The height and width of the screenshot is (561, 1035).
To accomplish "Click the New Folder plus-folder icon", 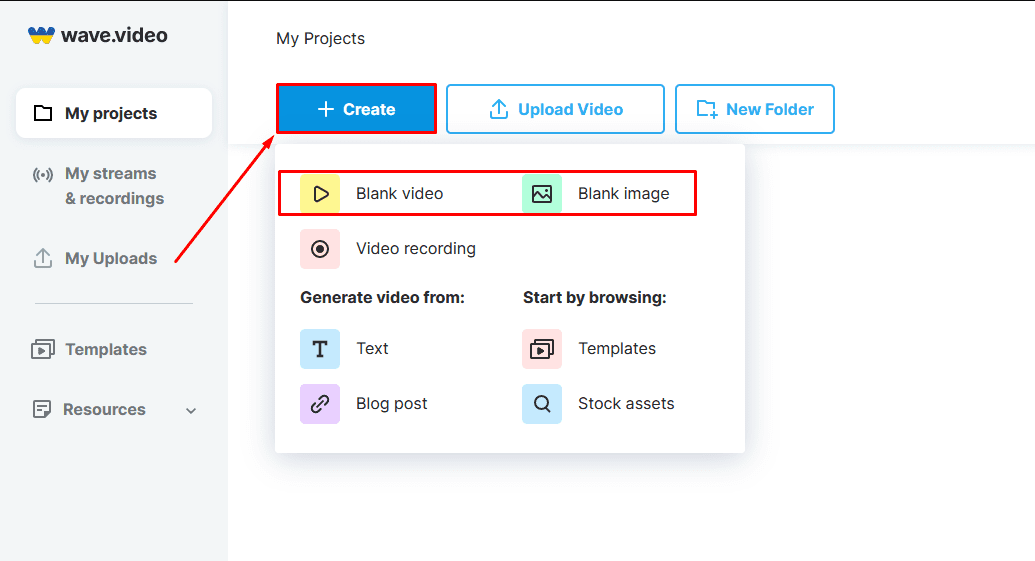I will [707, 109].
